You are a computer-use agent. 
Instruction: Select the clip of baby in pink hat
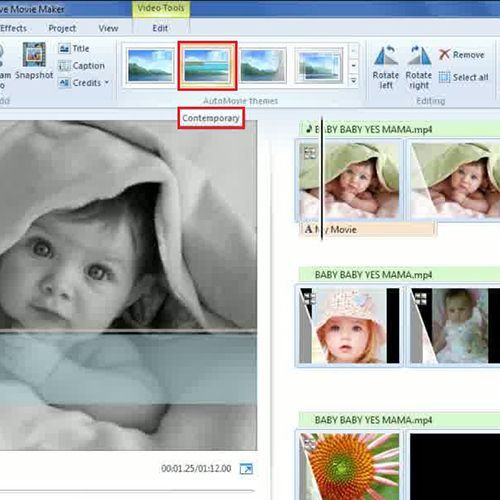349,326
